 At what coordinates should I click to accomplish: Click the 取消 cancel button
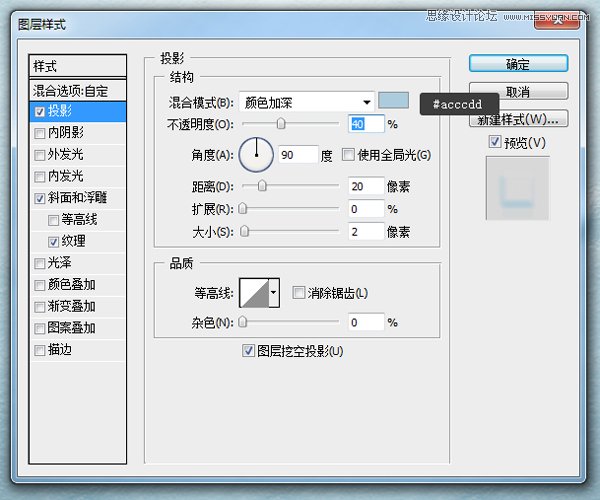click(518, 91)
